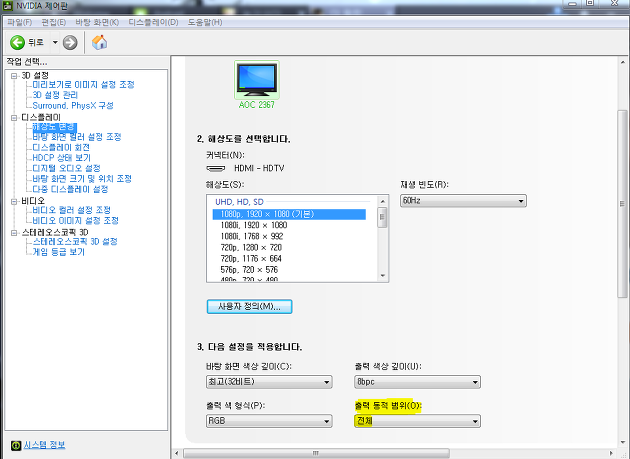Open HDCP 상태 보기 item
This screenshot has height=459, width=630.
pyautogui.click(x=61, y=158)
